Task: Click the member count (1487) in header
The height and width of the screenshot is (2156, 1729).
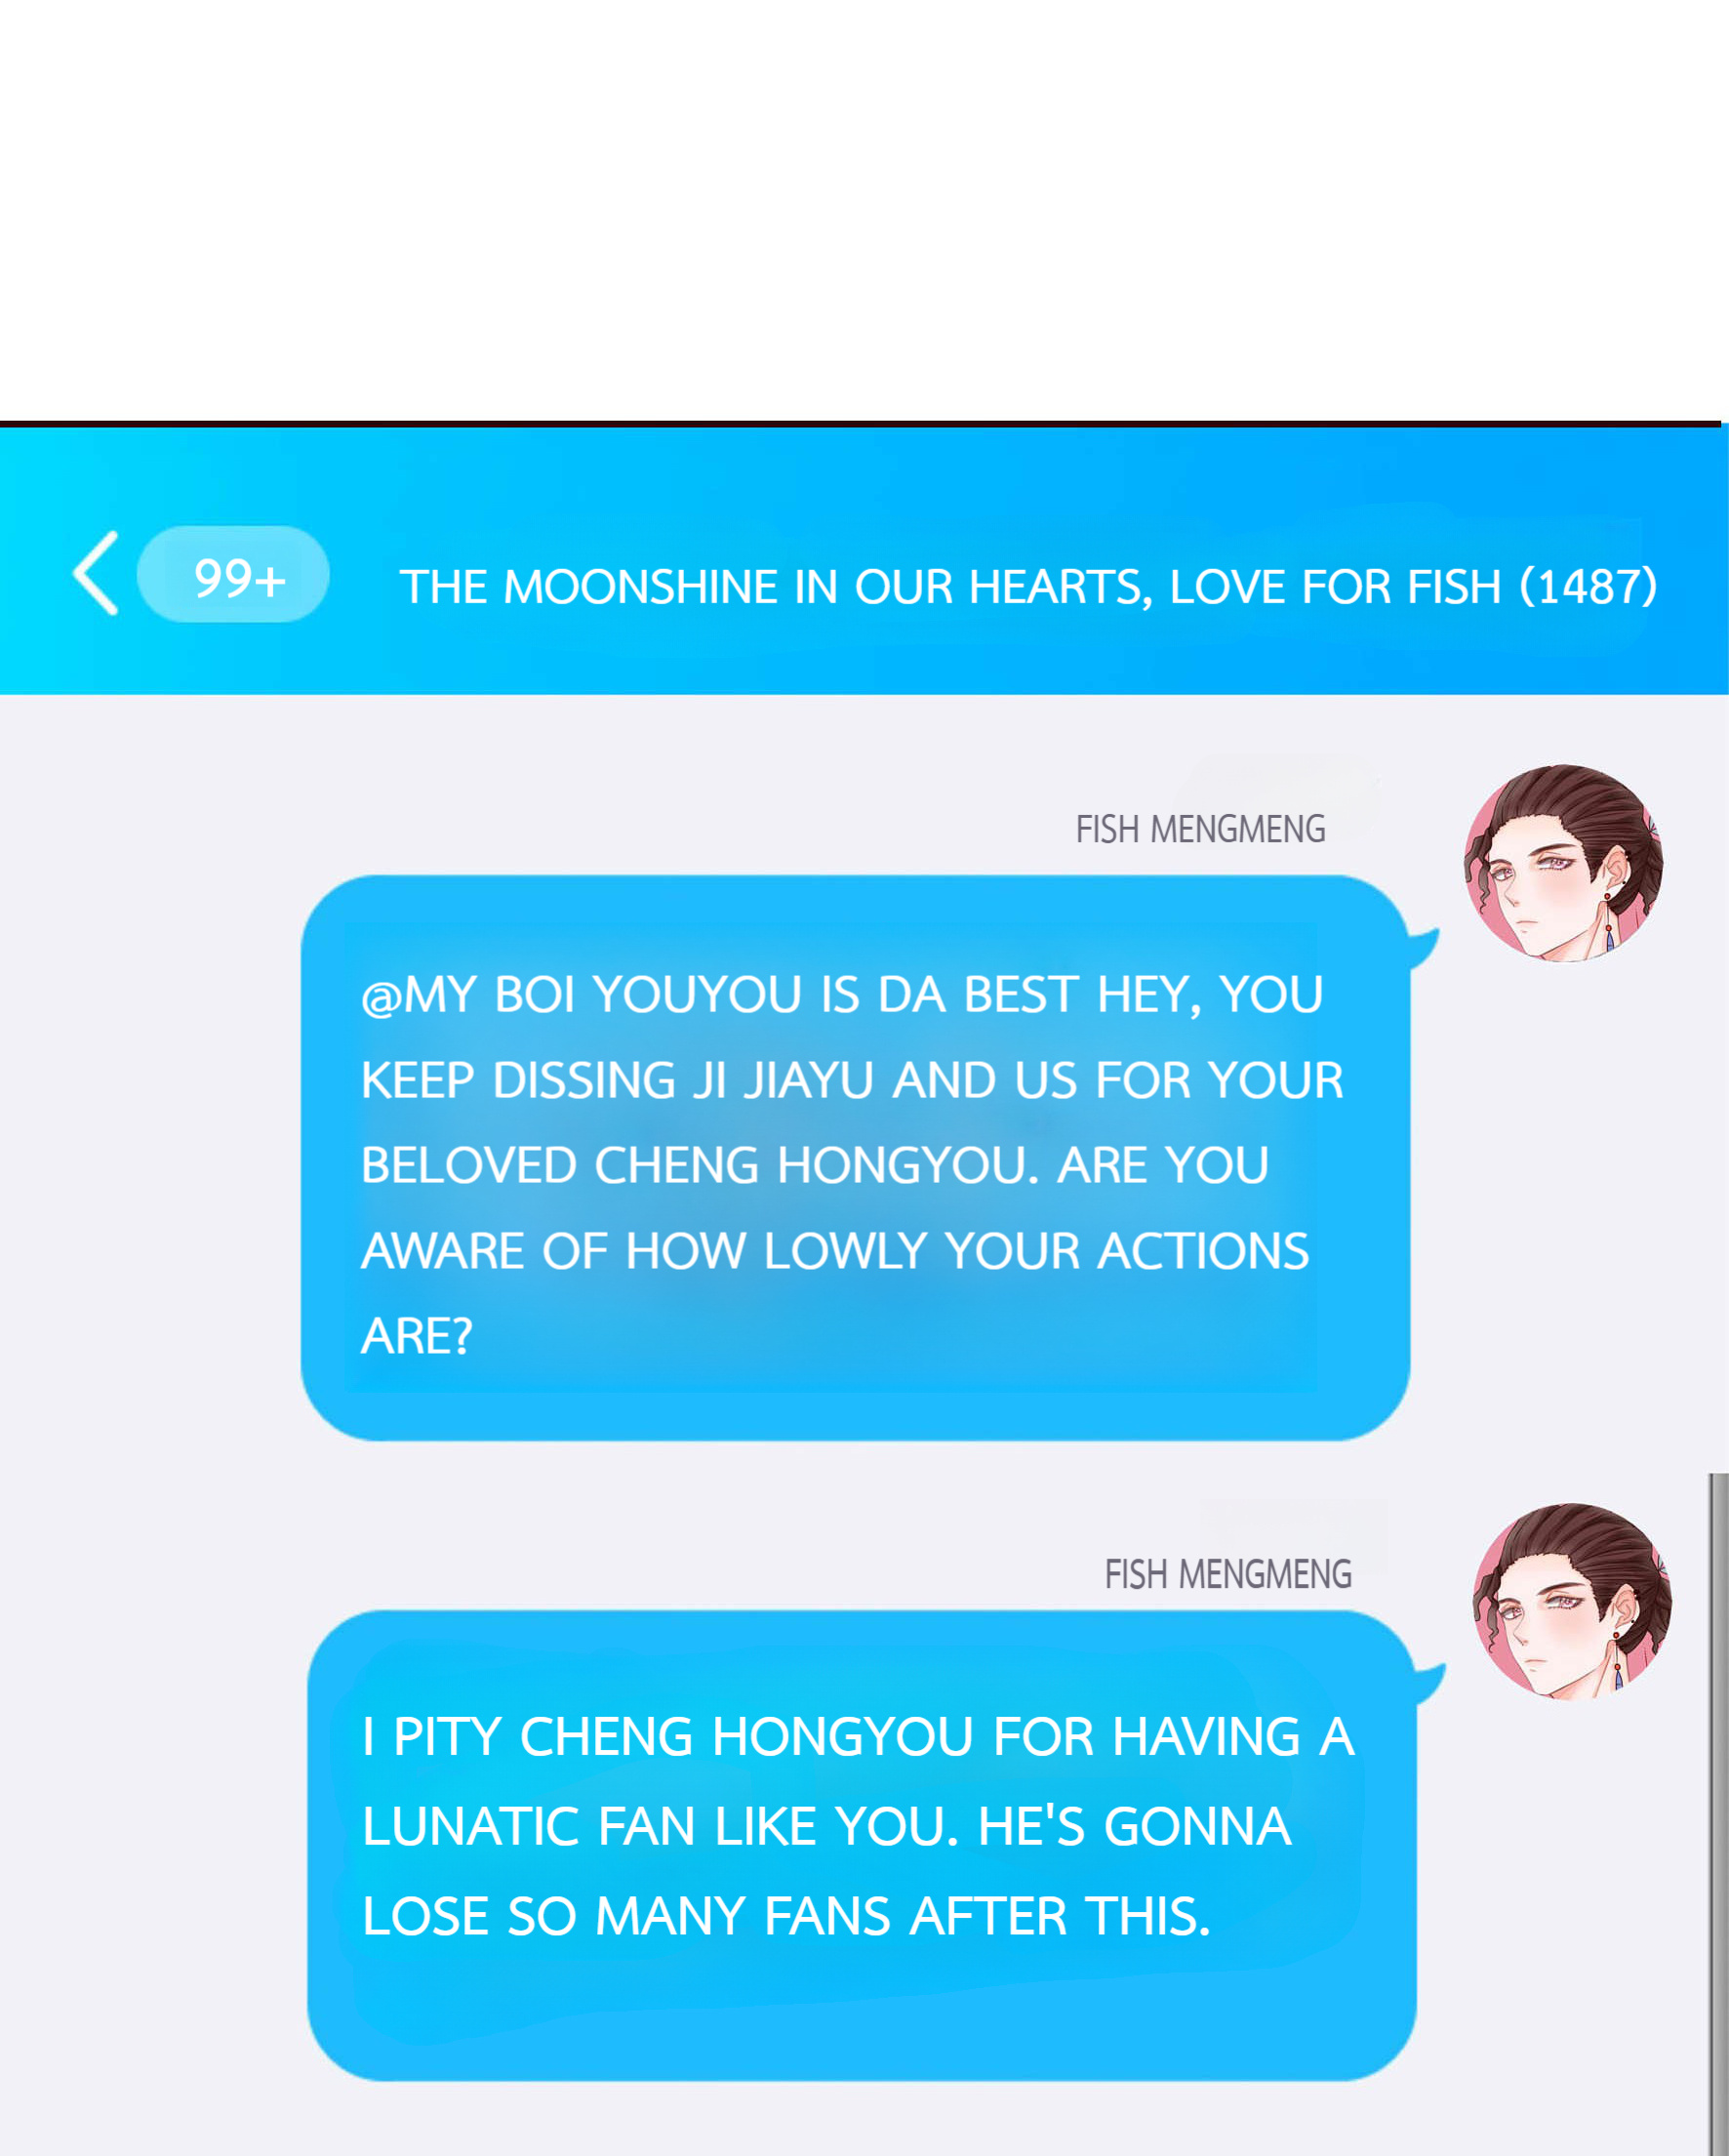Action: 1589,587
